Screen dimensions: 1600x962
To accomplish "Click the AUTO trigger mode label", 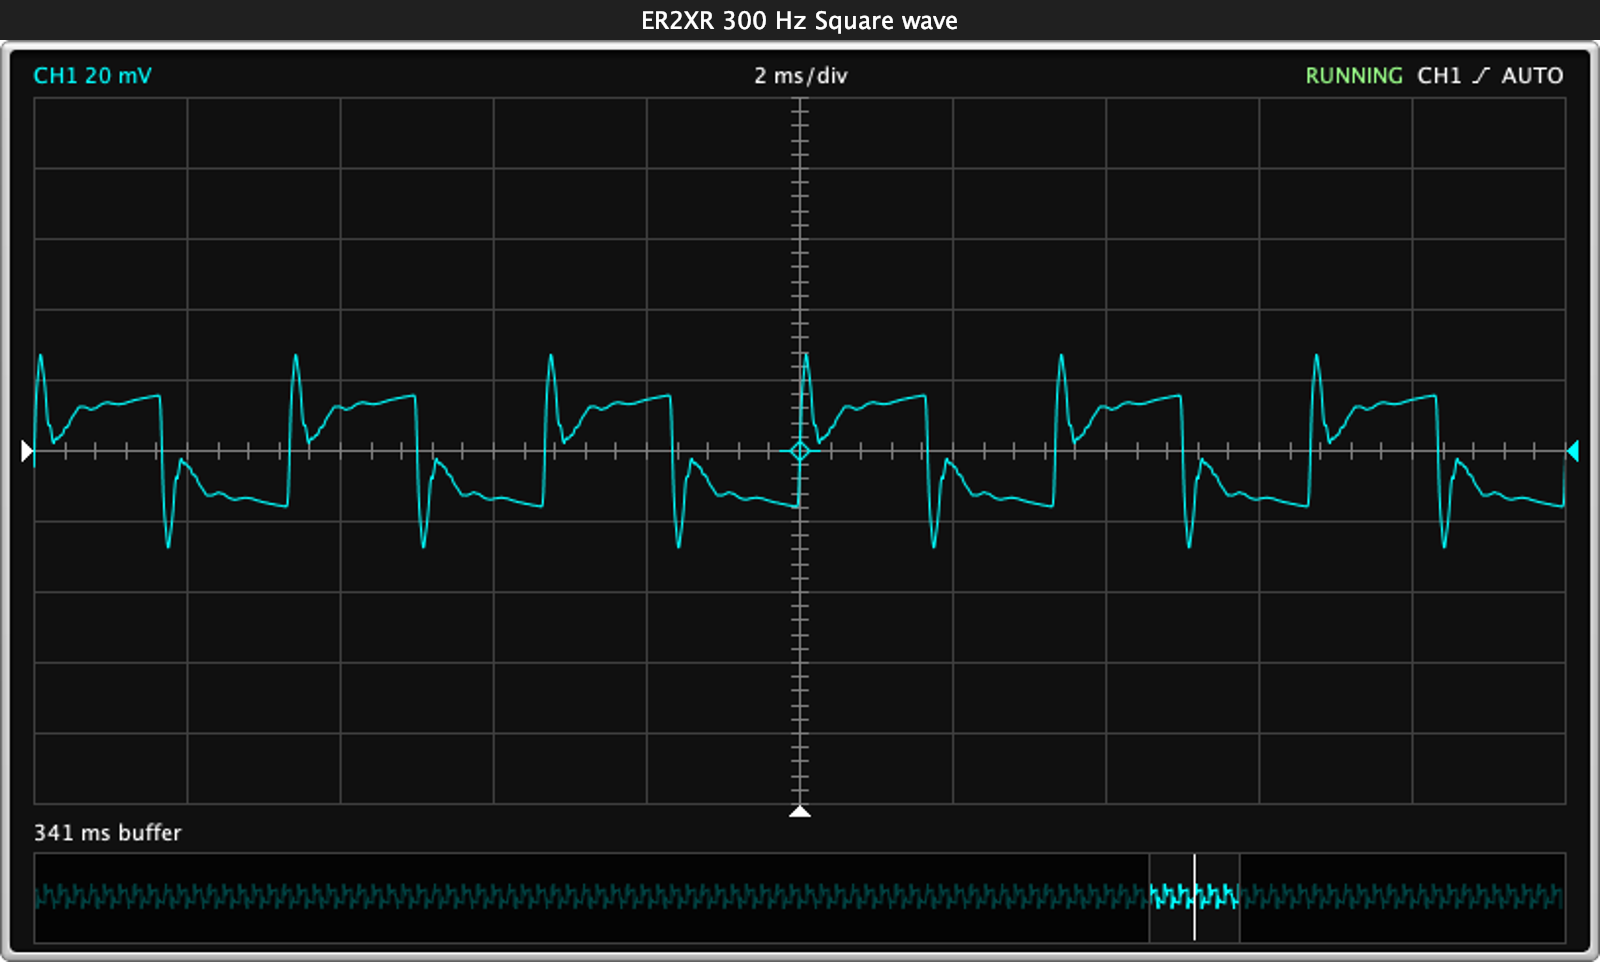I will click(x=1532, y=76).
